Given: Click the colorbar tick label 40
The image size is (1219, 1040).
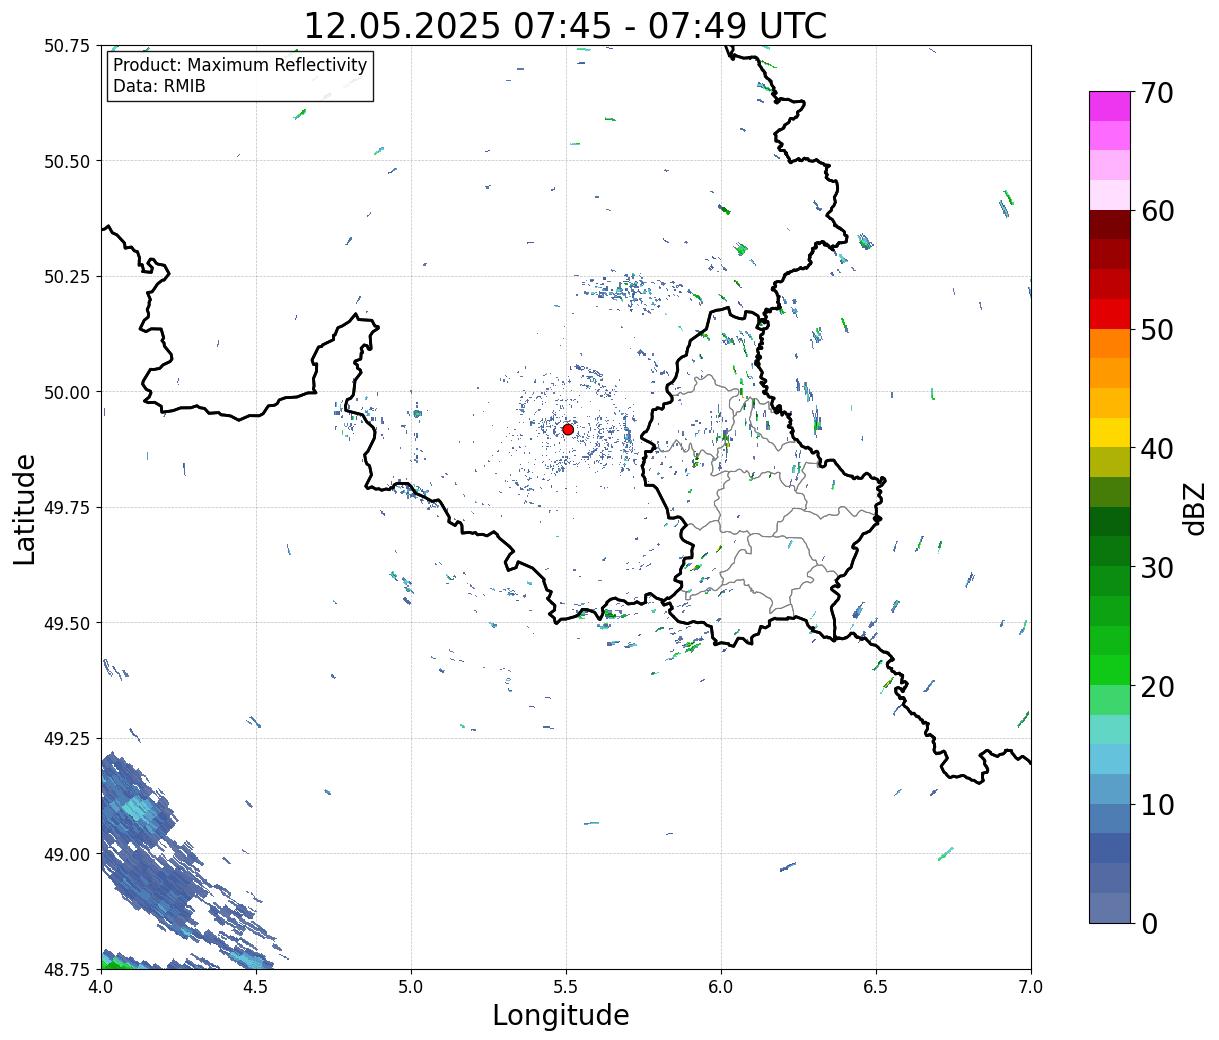Looking at the screenshot, I should tap(1158, 449).
